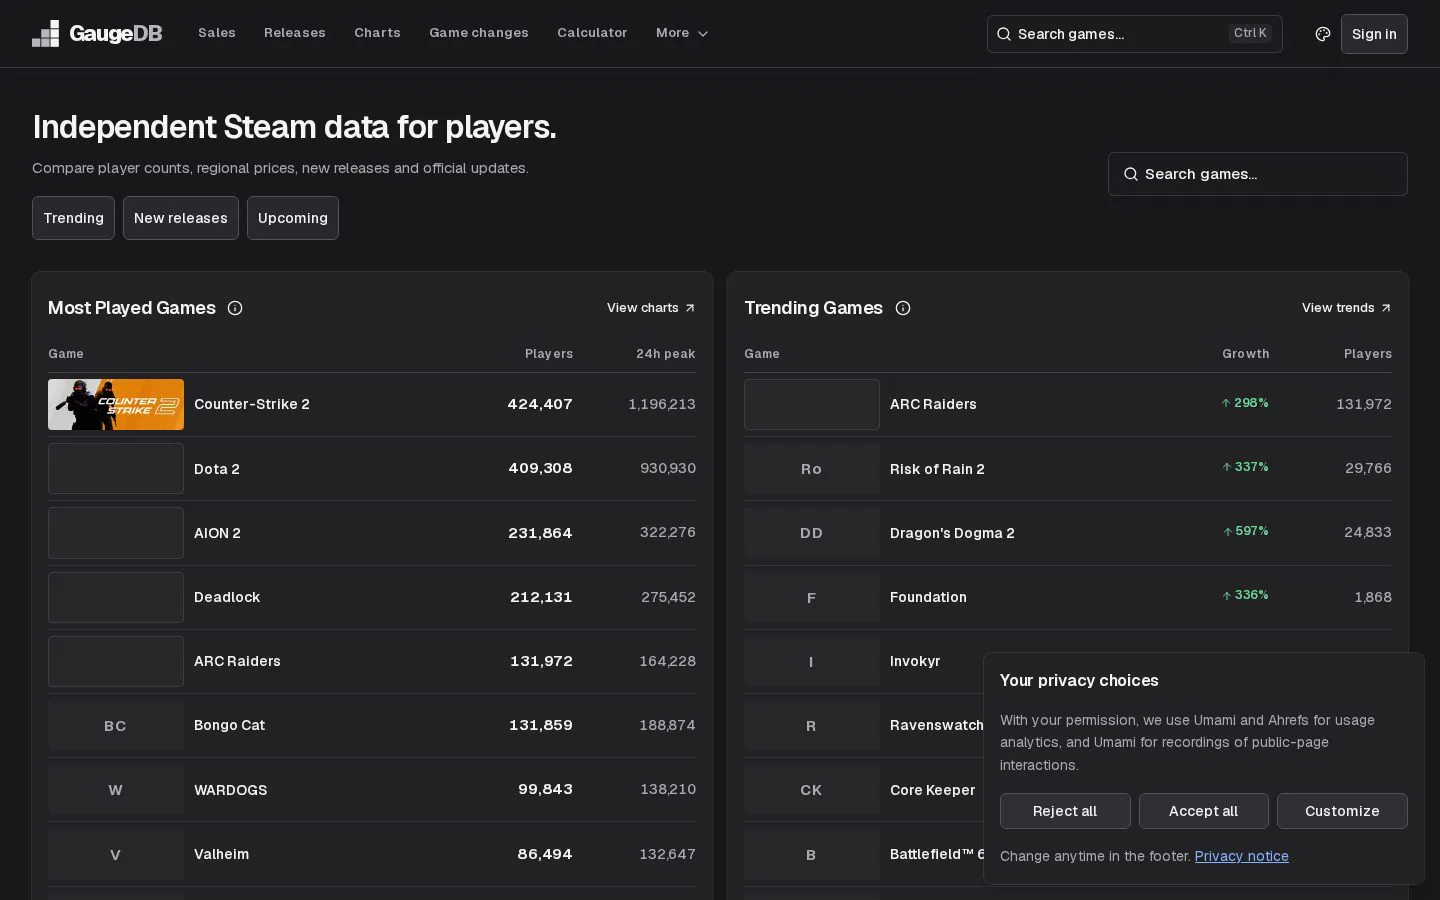Open Game changes in navigation
The width and height of the screenshot is (1440, 900).
[x=479, y=33]
